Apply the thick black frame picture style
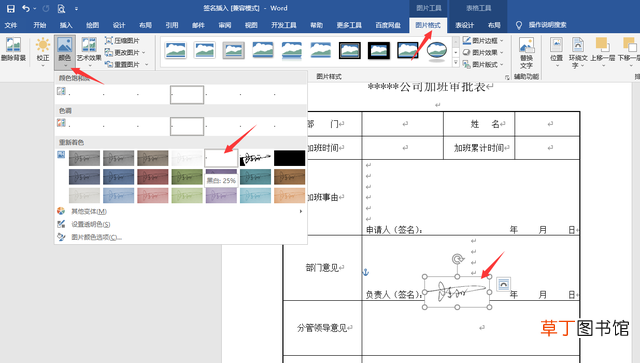Image resolution: width=640 pixels, height=363 pixels. click(379, 51)
